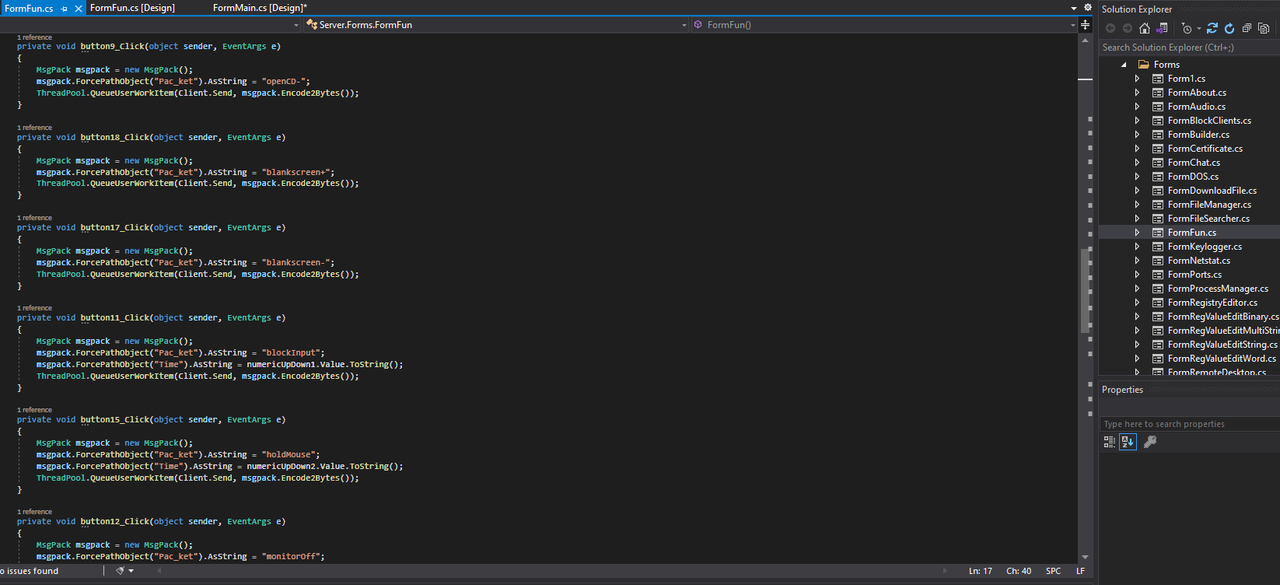Click the back navigation arrow in Solution Explorer
This screenshot has width=1280, height=585.
click(1110, 28)
